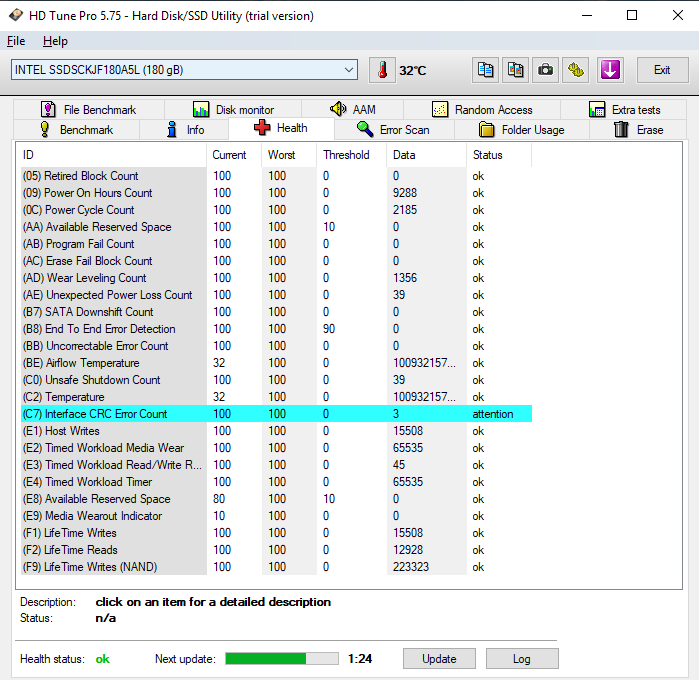
Task: Select the (AB) Program Fail Count row
Action: coord(276,243)
